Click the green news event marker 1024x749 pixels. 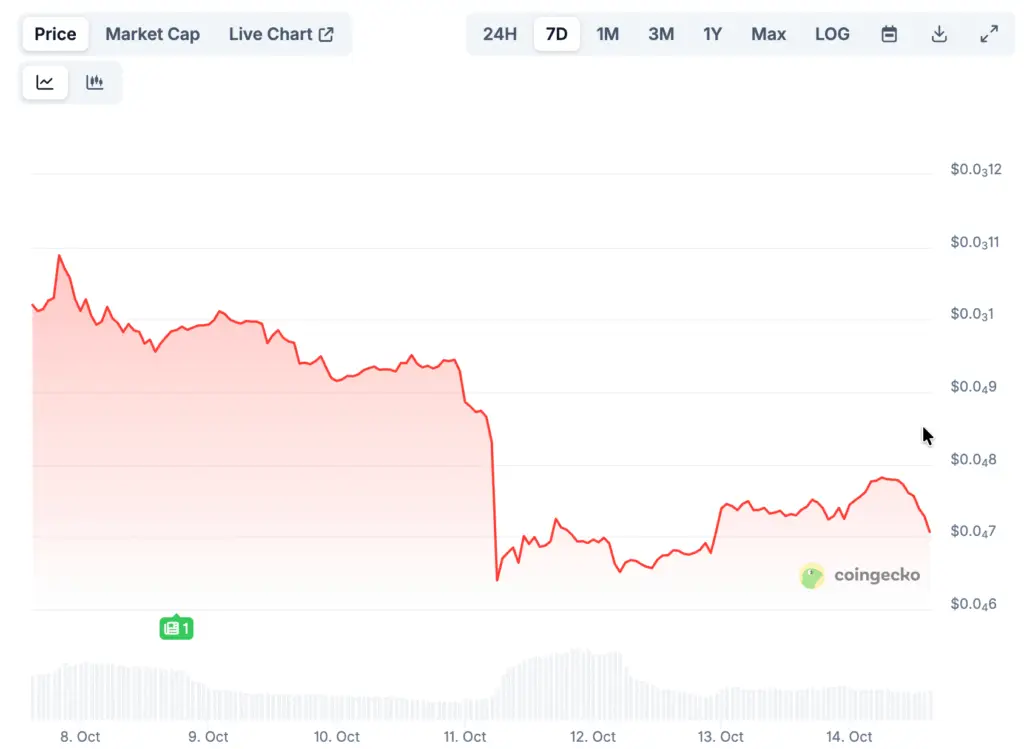point(176,628)
